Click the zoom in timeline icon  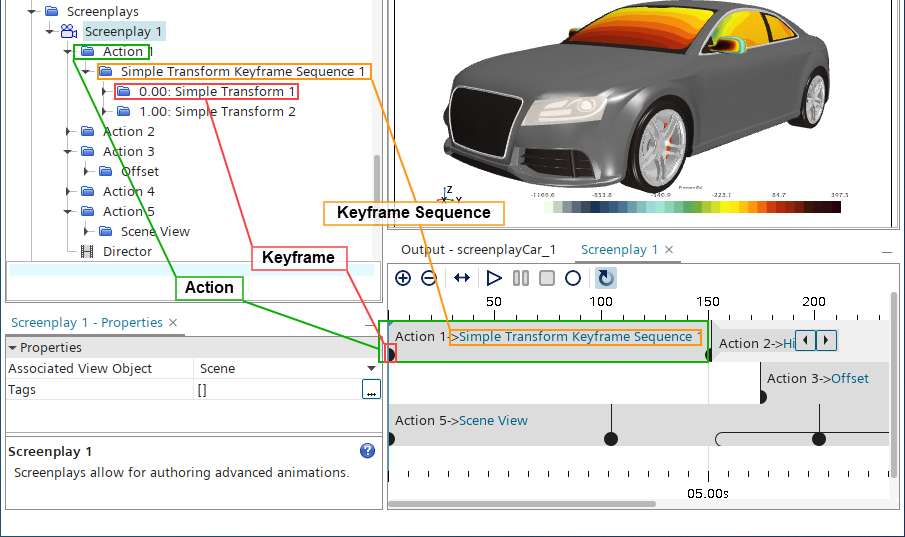point(403,279)
